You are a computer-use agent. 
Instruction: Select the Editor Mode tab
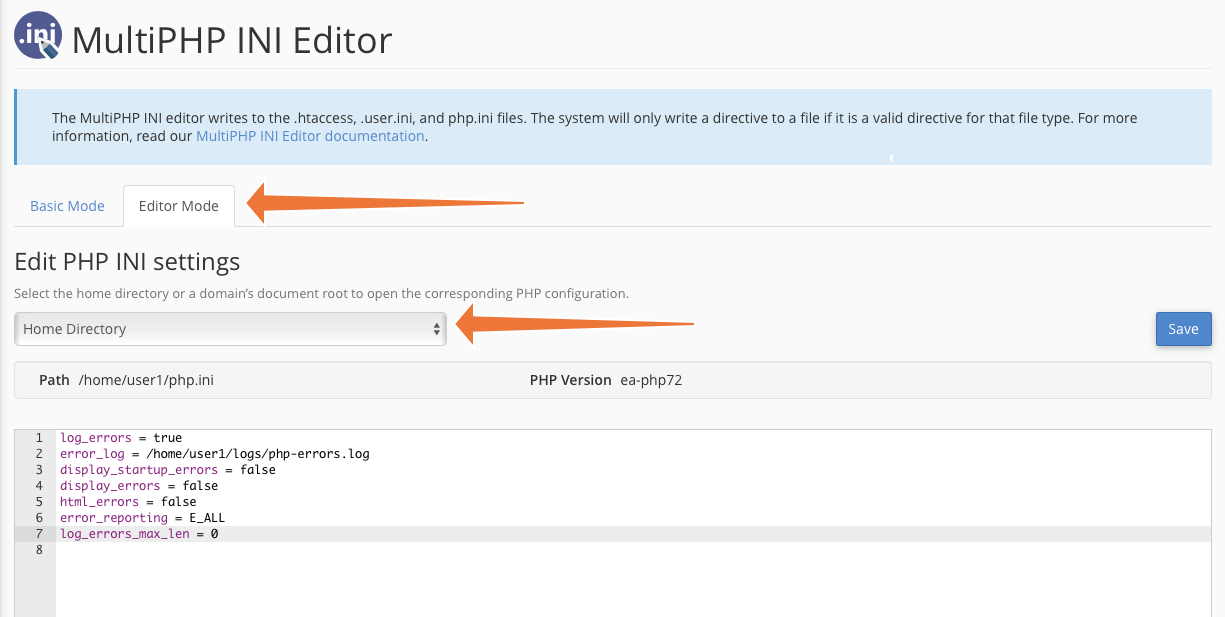tap(178, 205)
